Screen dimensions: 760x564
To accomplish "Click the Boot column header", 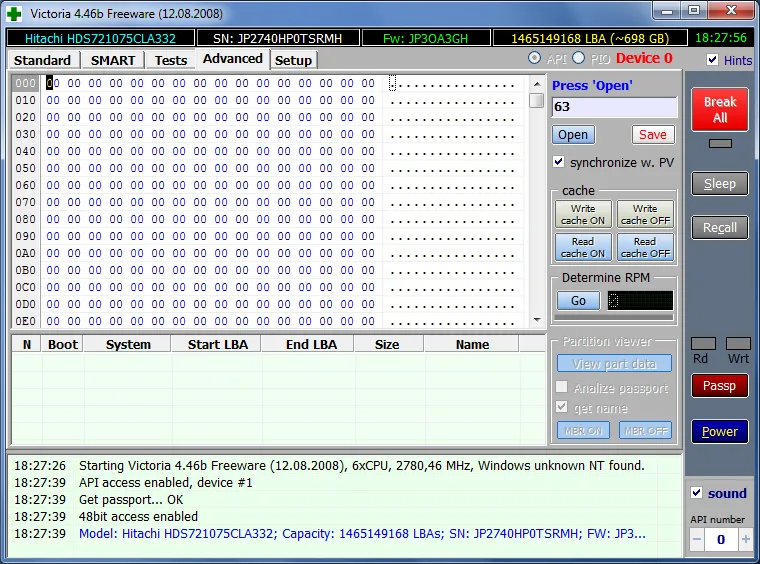I will tap(63, 345).
